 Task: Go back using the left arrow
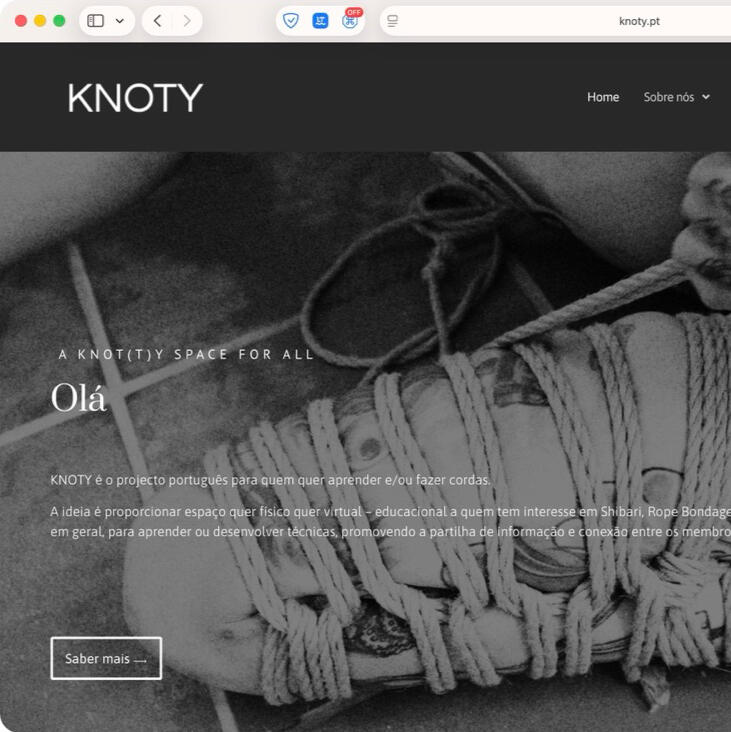click(158, 21)
